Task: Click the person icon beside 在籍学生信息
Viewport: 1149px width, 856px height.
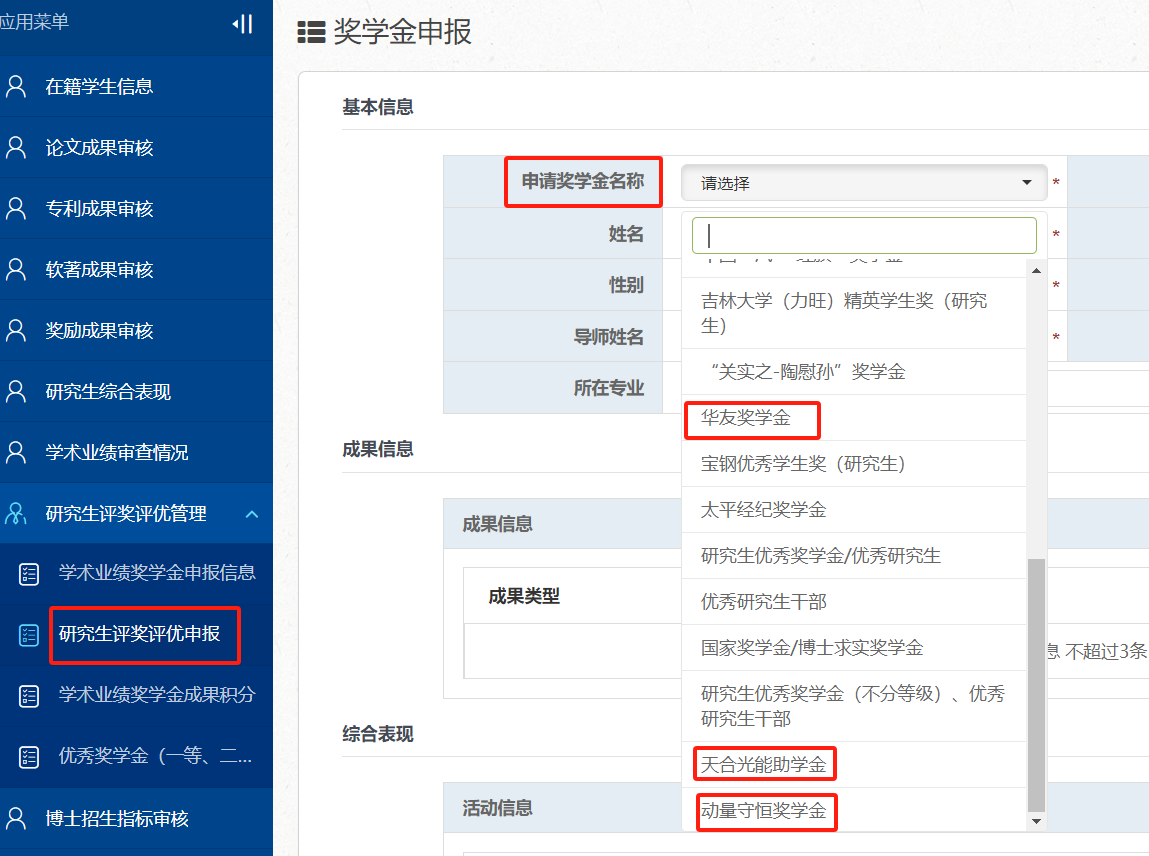Action: (16, 87)
